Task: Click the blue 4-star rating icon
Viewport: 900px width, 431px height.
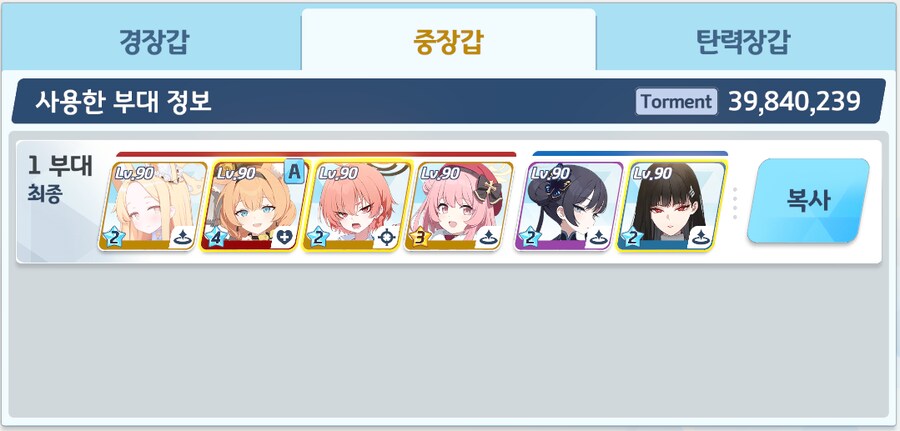Action: (x=215, y=238)
